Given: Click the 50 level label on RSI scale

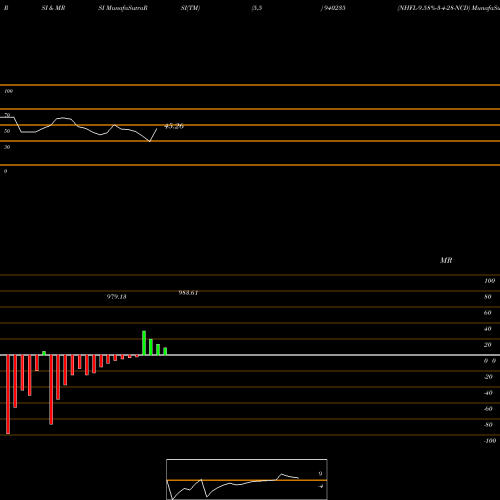Looking at the screenshot, I should pyautogui.click(x=7, y=131).
